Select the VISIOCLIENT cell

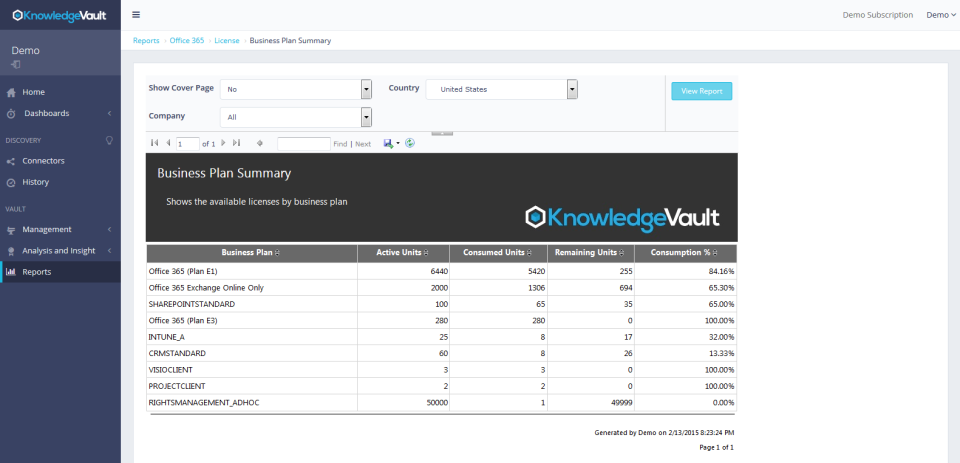coord(171,371)
